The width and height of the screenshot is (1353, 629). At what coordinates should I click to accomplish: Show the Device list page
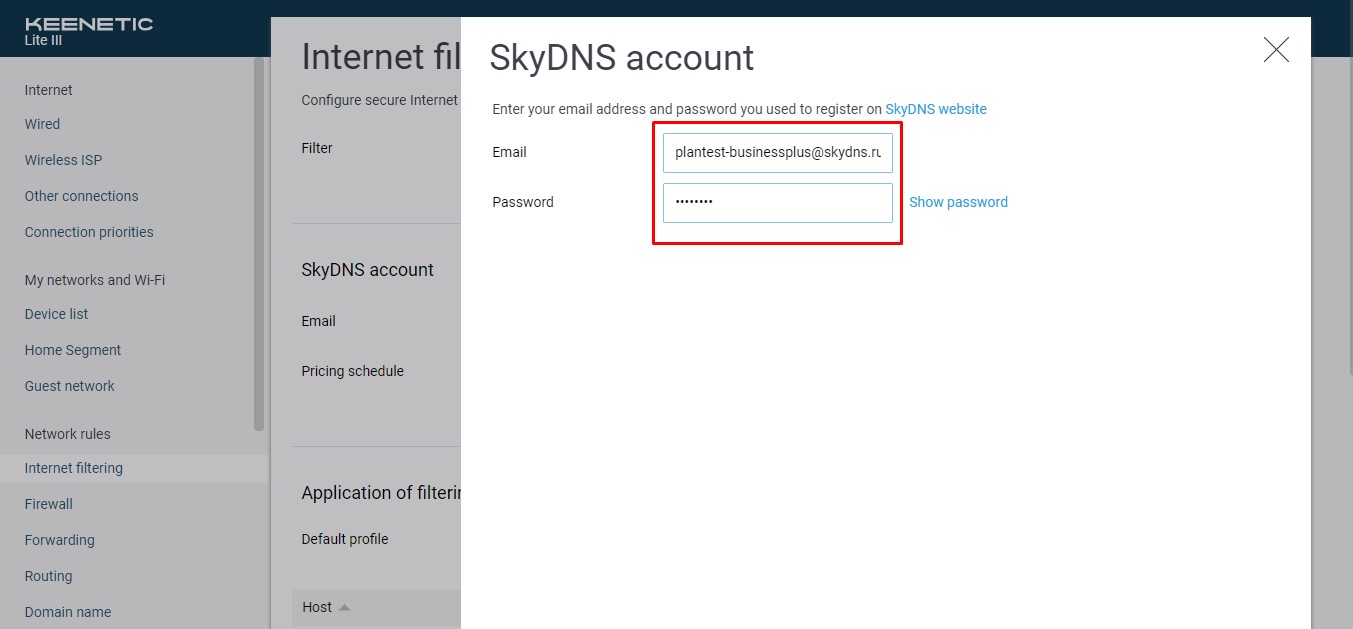pyautogui.click(x=56, y=314)
